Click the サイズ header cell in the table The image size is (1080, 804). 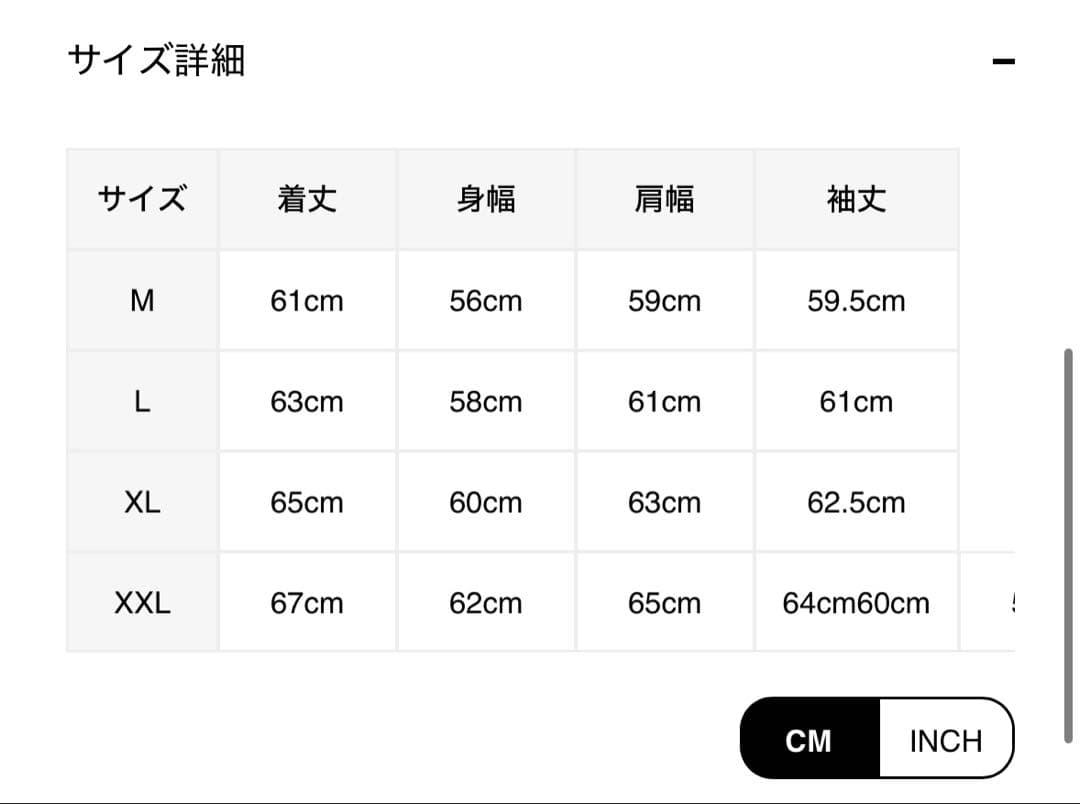[142, 199]
